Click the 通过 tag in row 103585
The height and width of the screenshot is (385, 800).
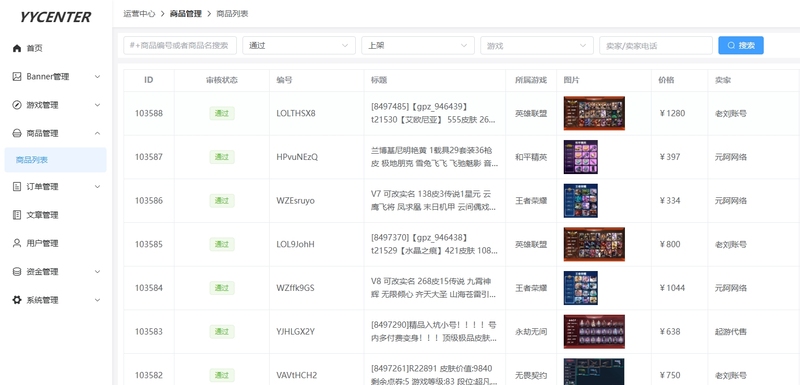tap(222, 244)
